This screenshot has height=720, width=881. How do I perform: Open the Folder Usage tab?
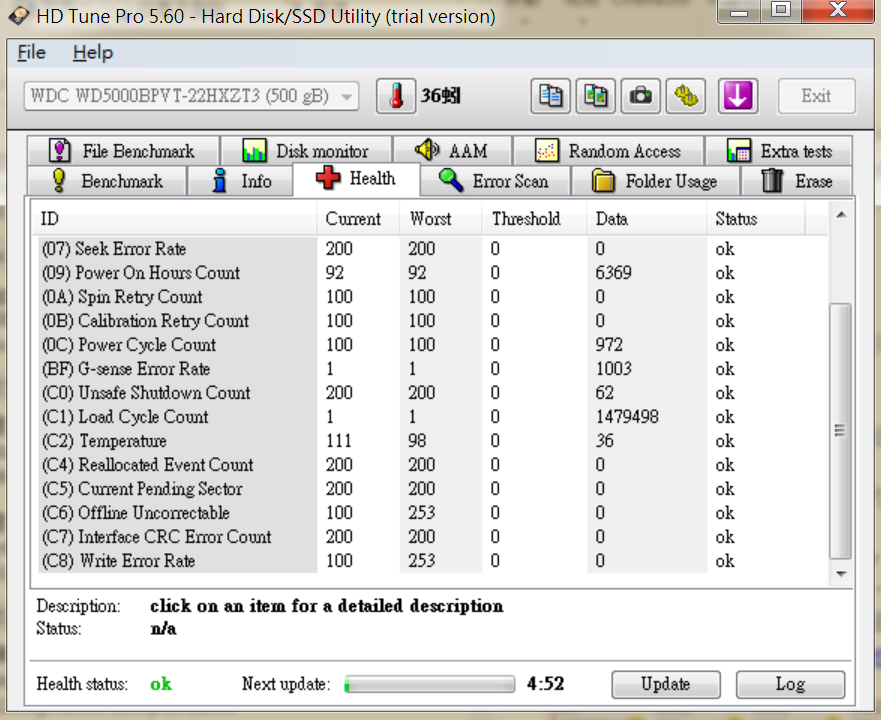(656, 181)
